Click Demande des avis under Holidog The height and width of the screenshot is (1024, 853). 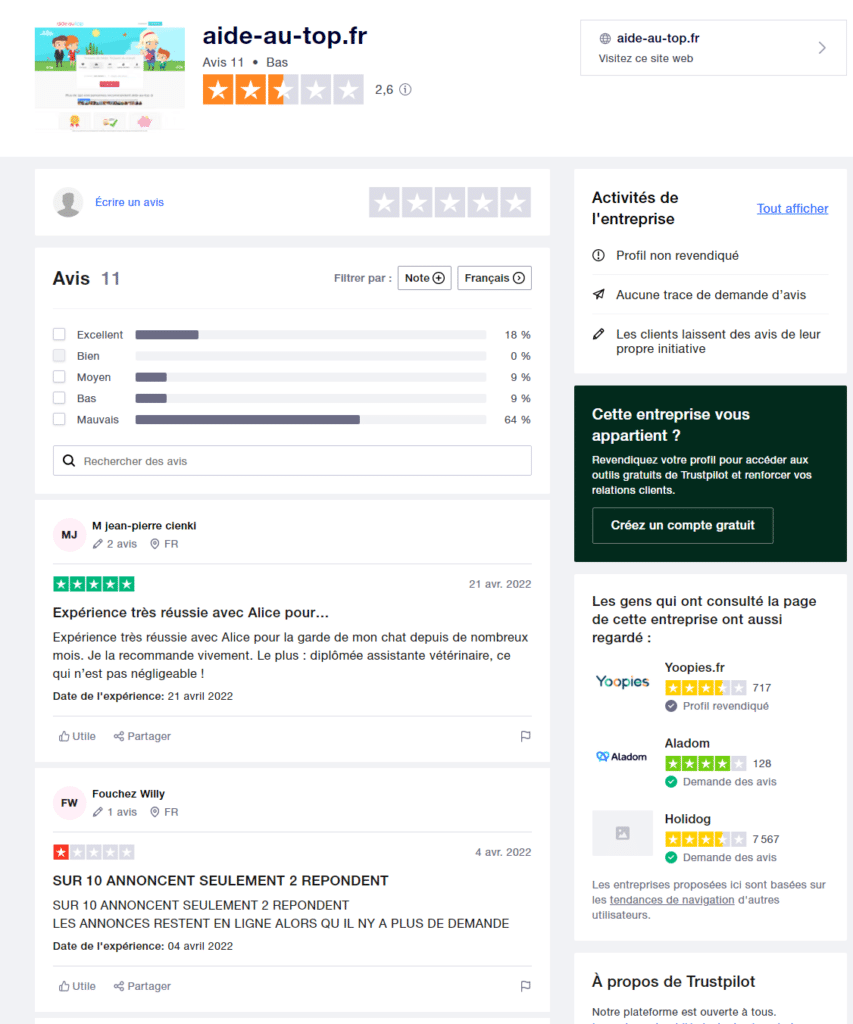coord(730,857)
